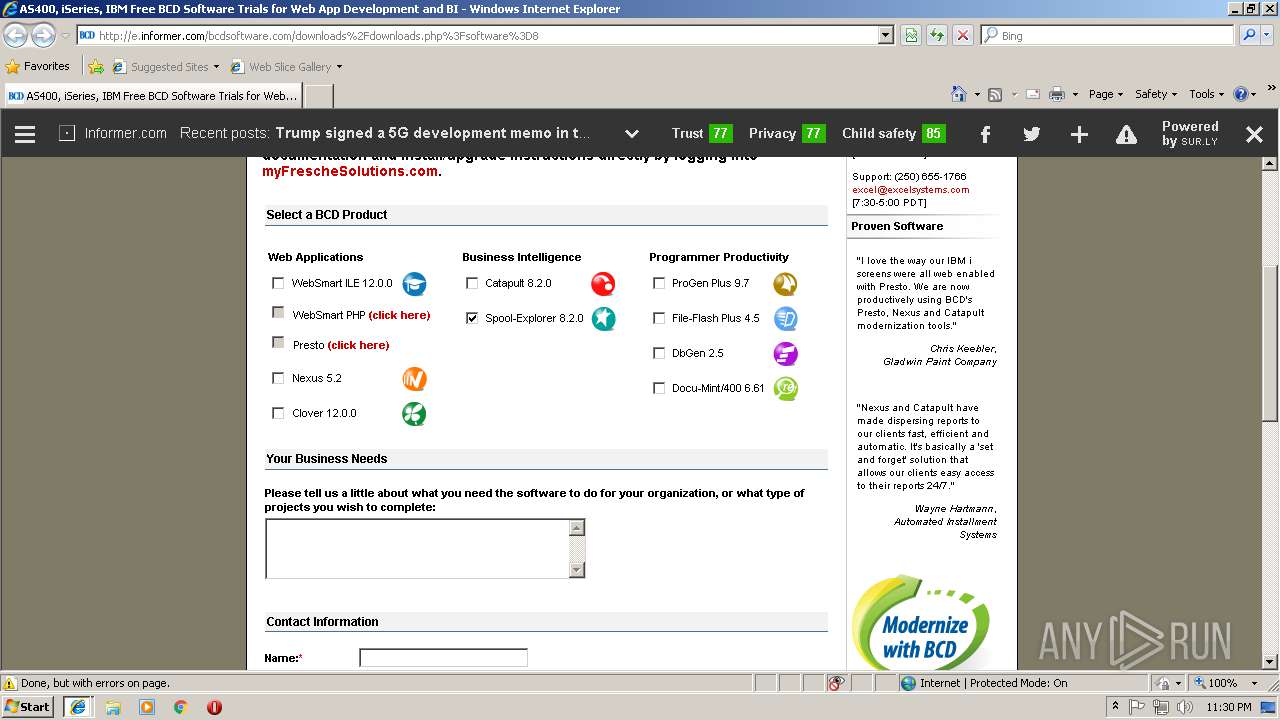Click the Clover green product icon
Screen dimensions: 1280x720
point(414,414)
